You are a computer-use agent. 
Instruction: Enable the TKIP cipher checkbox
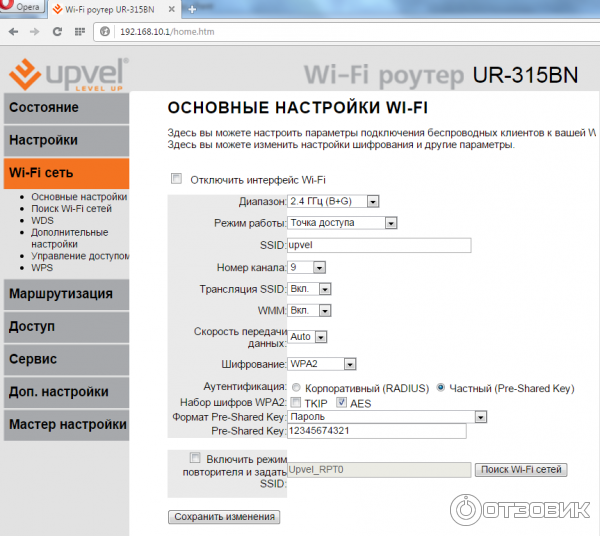[x=296, y=402]
